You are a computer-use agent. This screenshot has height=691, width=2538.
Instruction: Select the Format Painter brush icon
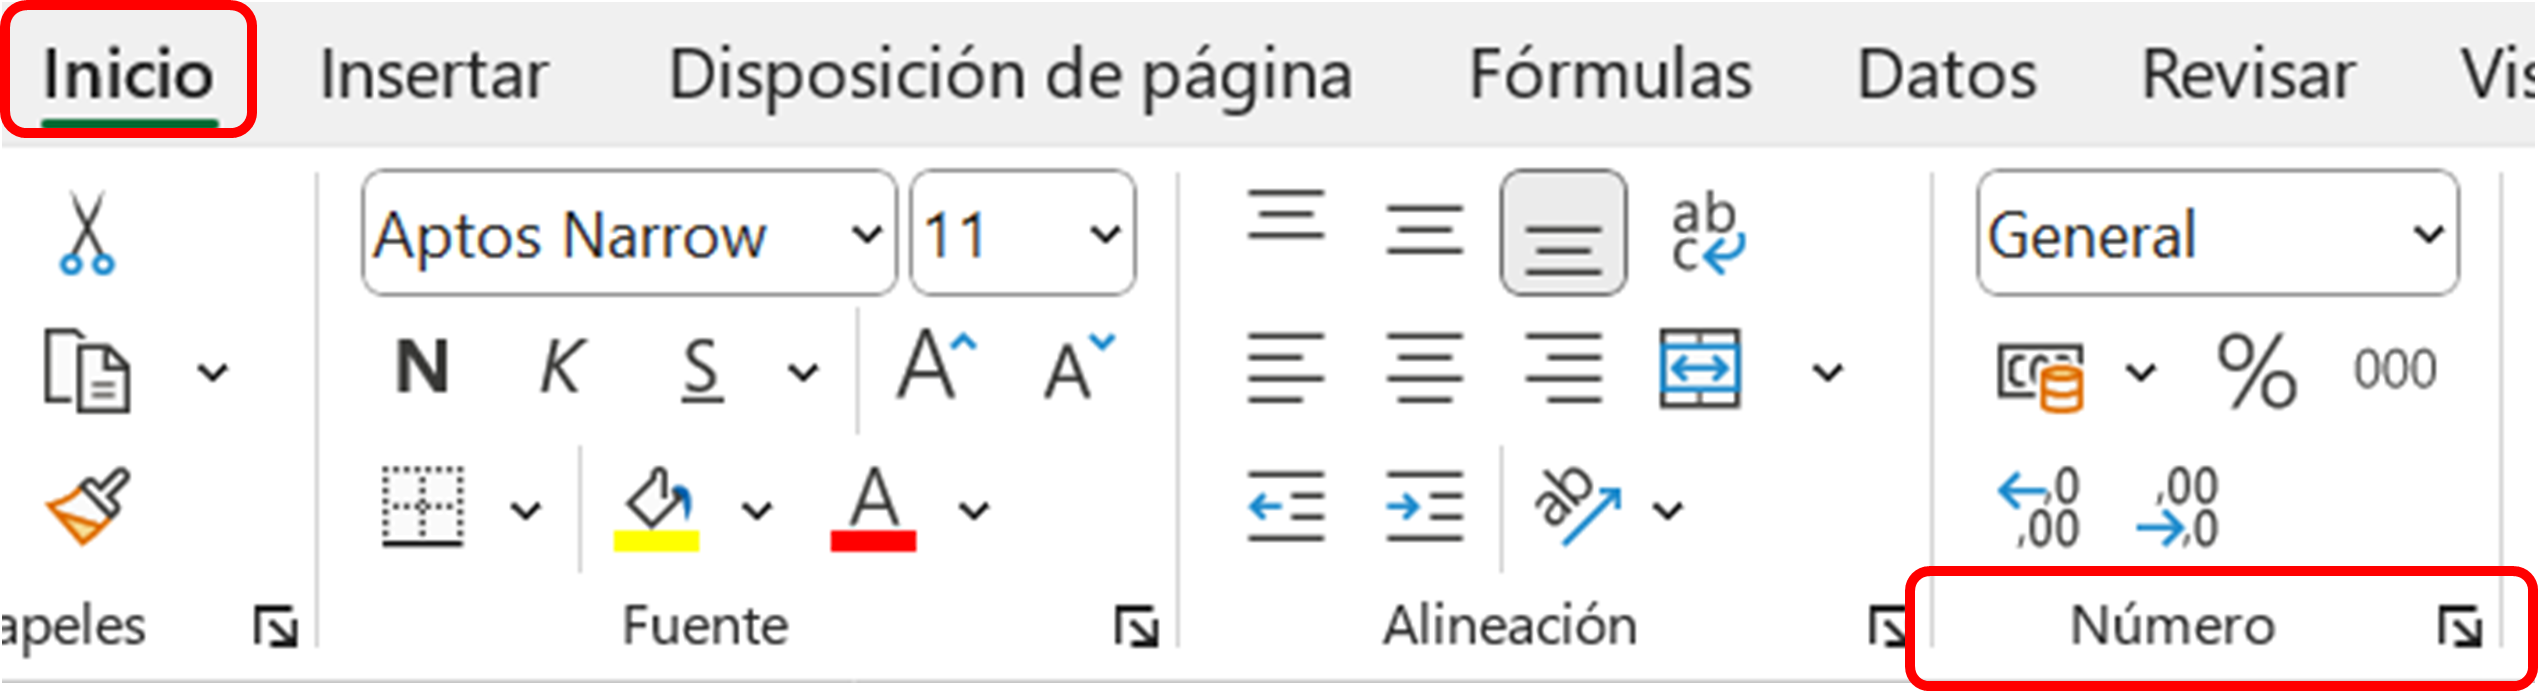coord(87,506)
